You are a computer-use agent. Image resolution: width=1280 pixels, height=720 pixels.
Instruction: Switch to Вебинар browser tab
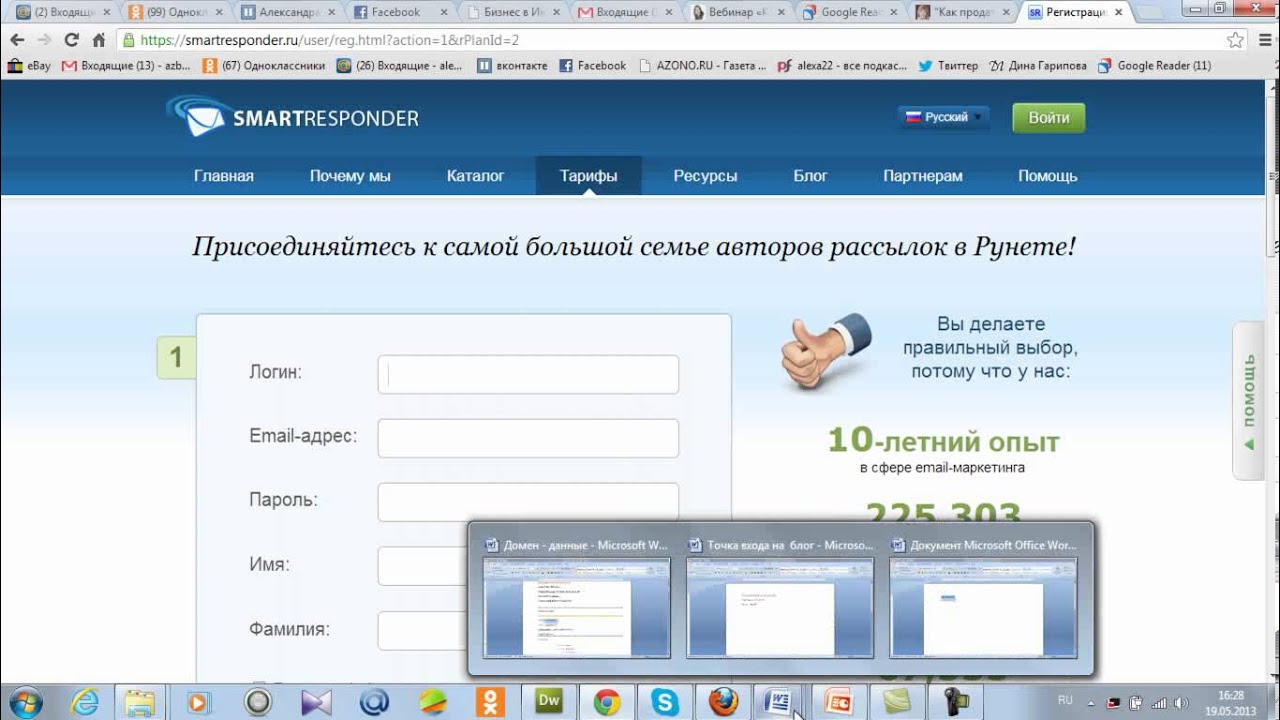point(736,12)
